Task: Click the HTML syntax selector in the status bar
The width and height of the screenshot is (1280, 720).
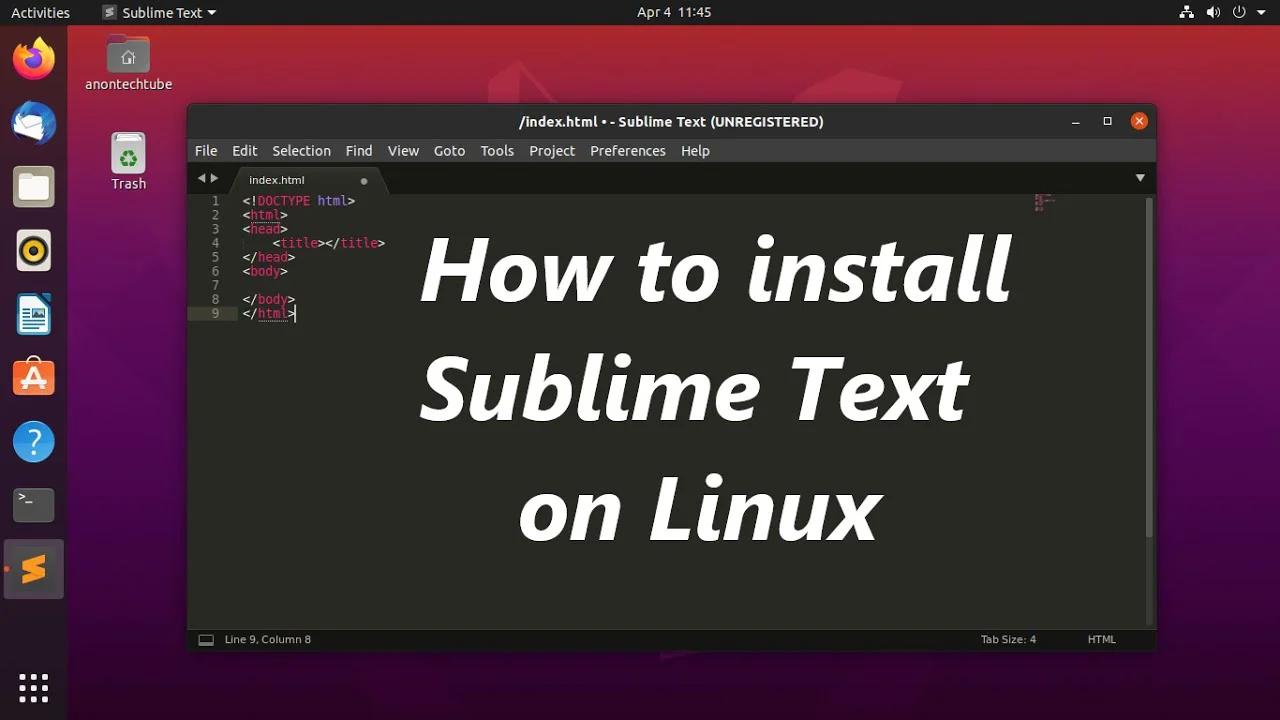Action: click(x=1101, y=639)
